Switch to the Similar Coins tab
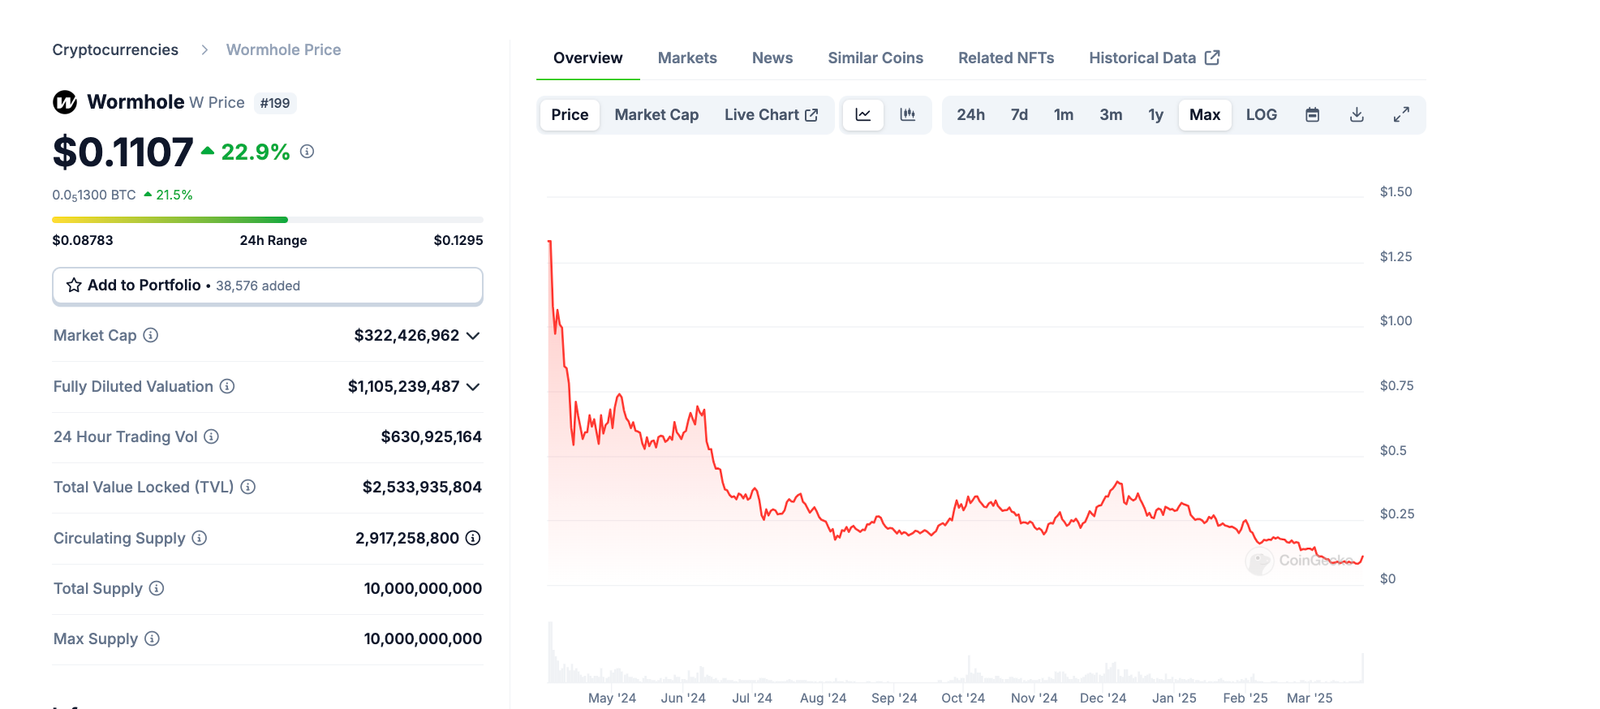 (x=875, y=58)
